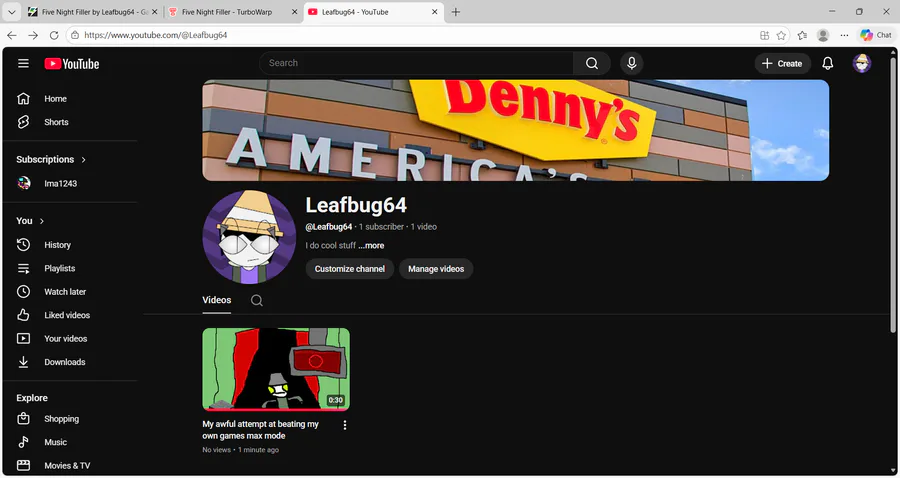Open the notifications bell

(x=828, y=63)
